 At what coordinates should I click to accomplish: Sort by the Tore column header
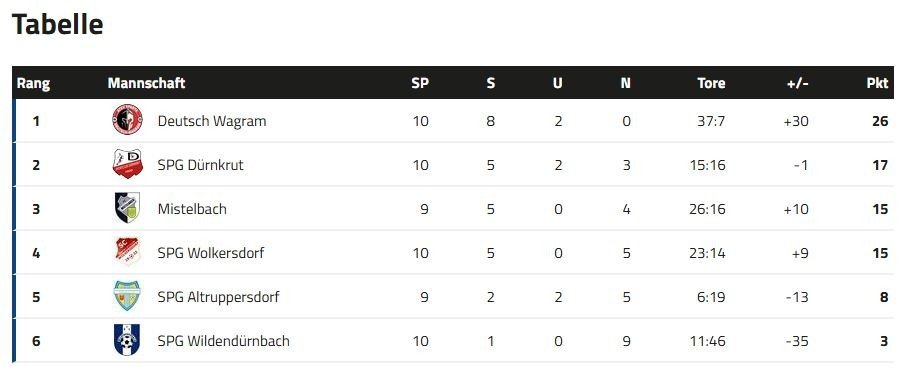click(711, 83)
